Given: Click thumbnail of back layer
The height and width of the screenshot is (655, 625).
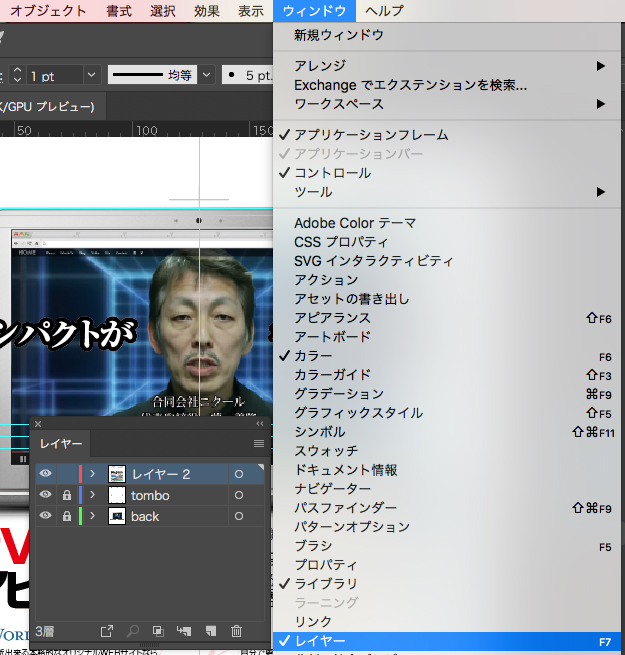Looking at the screenshot, I should coord(117,516).
